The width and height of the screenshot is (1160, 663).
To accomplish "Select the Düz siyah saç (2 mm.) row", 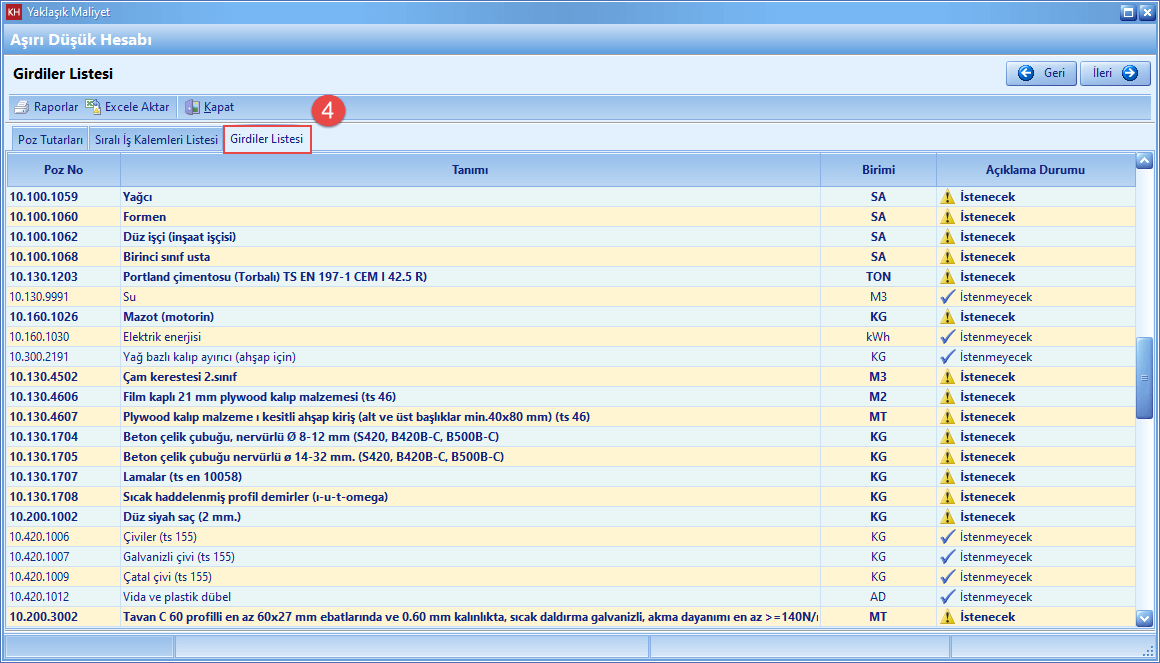I will coord(470,517).
